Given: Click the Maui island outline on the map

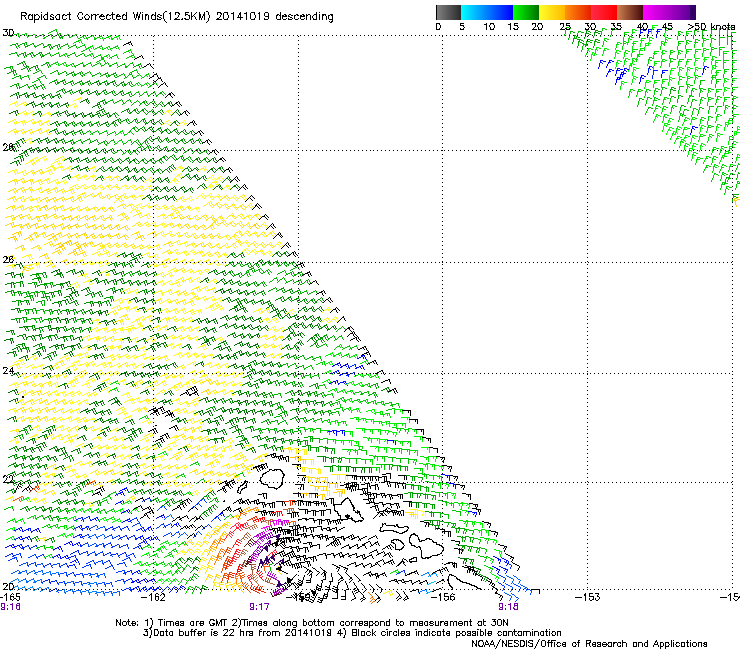Looking at the screenshot, I should [426, 545].
